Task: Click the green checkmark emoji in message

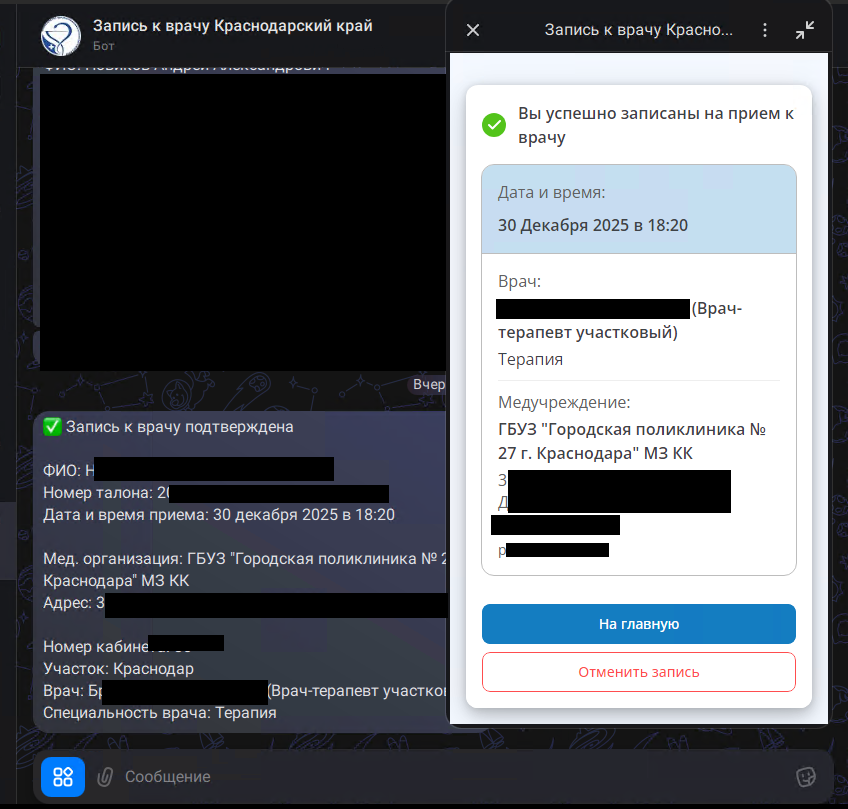Action: pyautogui.click(x=52, y=427)
